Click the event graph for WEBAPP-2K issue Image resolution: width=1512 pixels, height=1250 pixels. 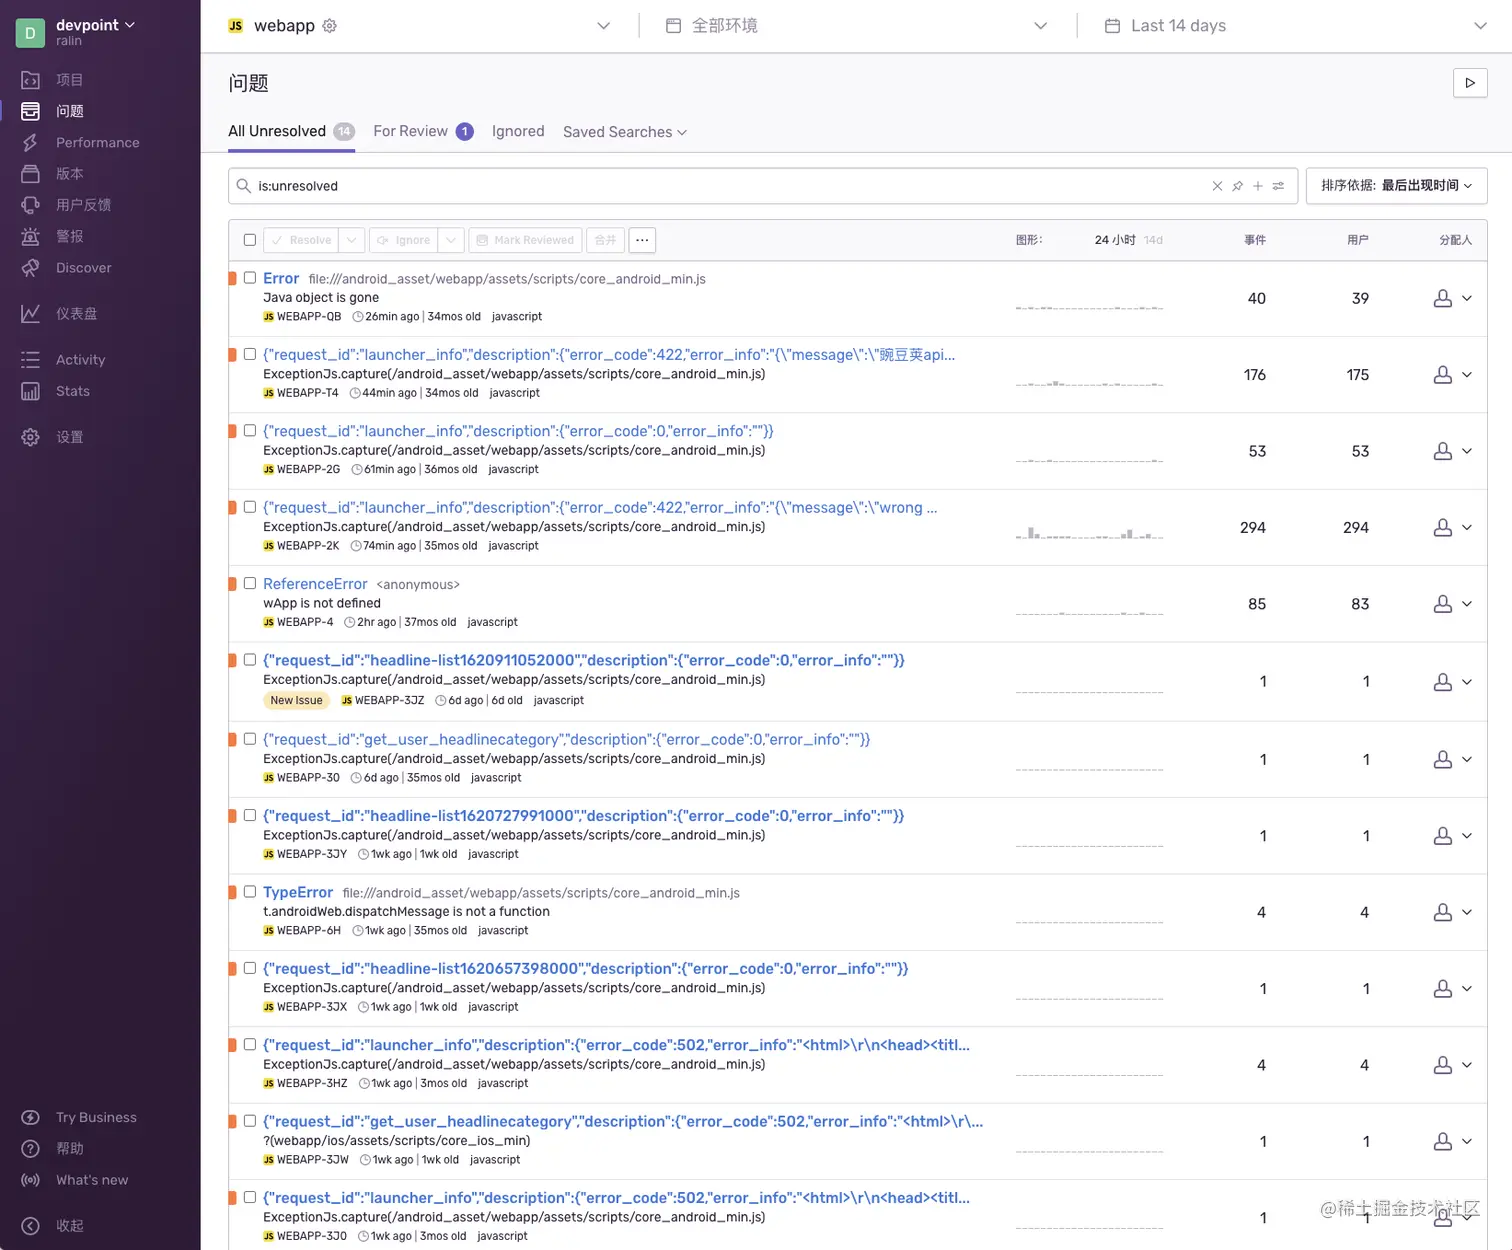1089,531
